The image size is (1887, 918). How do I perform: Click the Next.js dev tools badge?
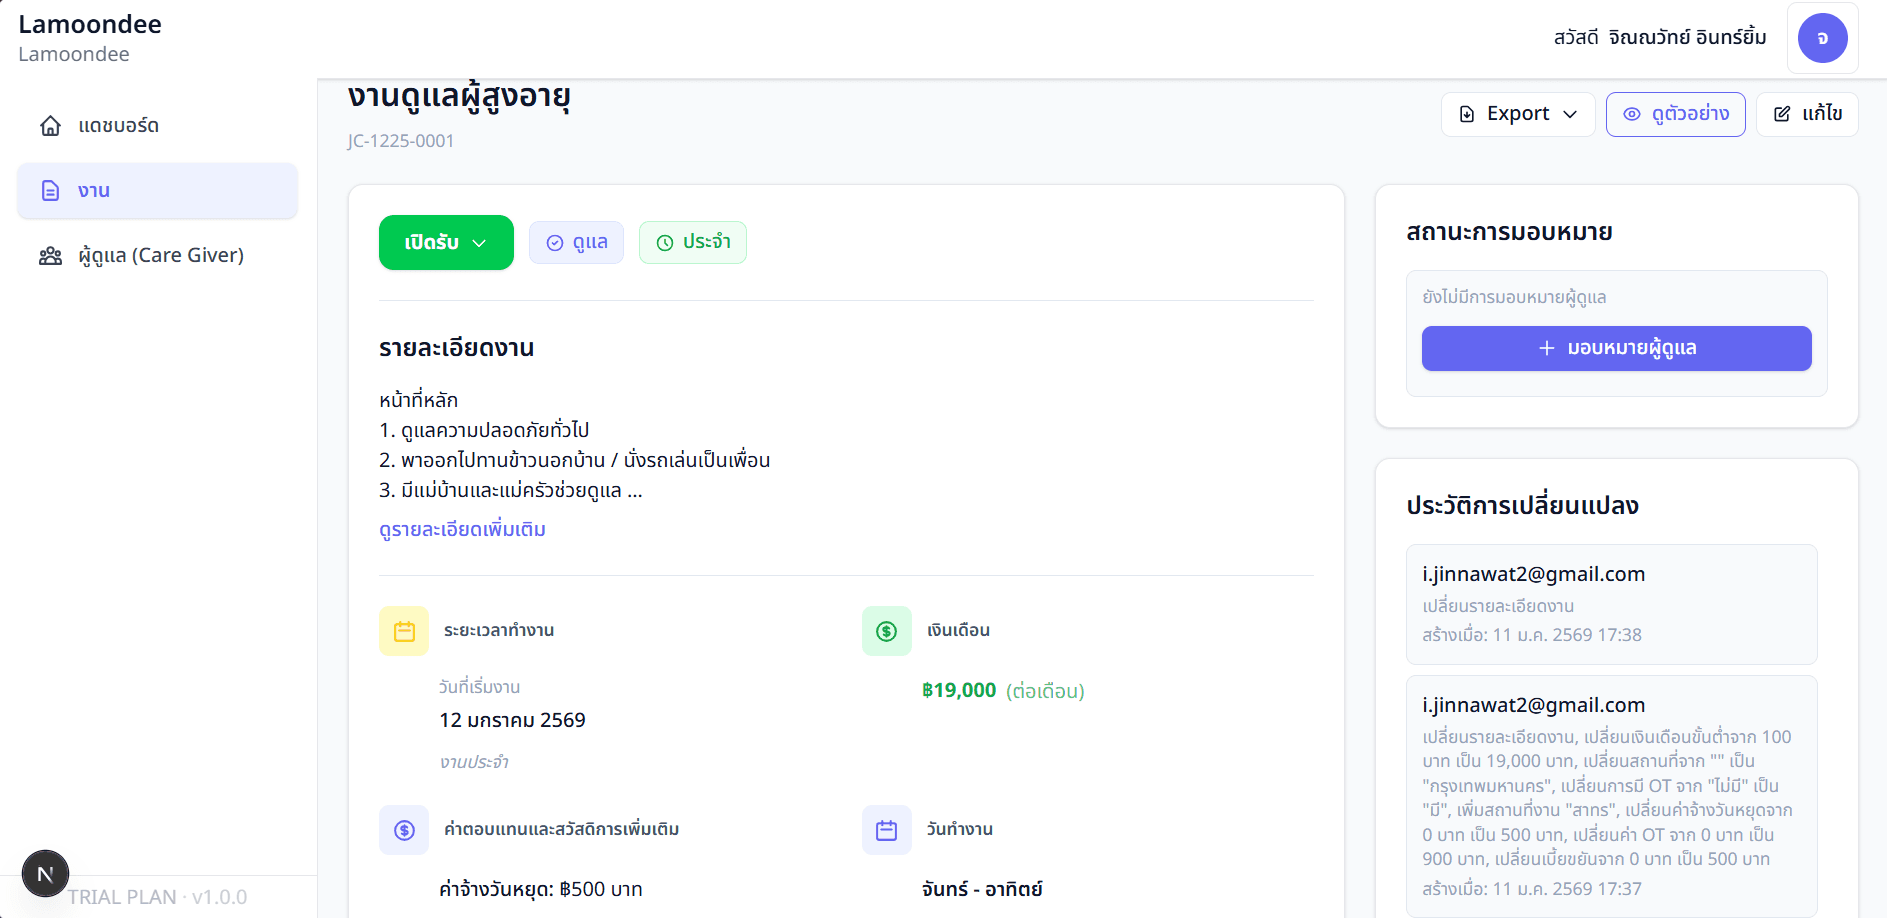45,874
